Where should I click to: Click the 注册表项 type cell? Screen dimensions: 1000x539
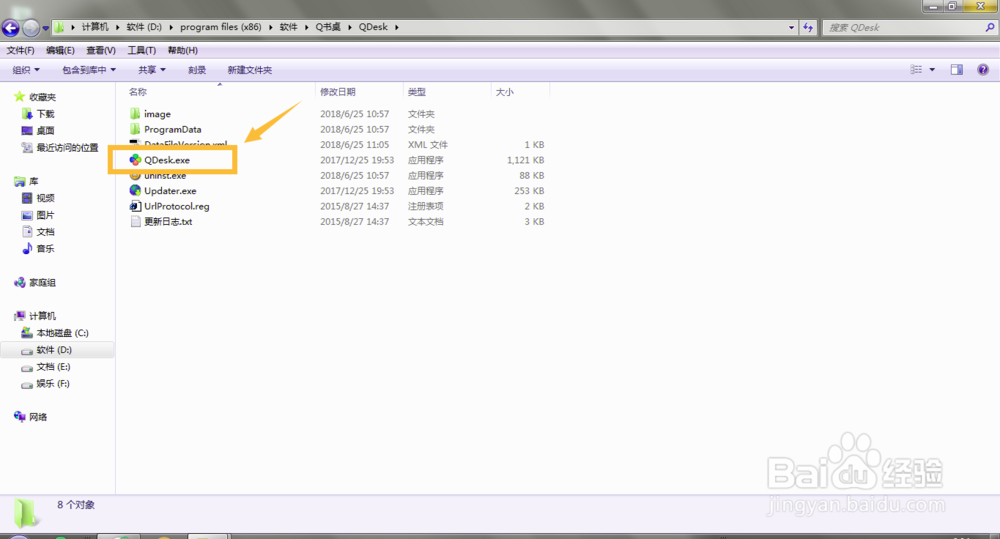[425, 206]
